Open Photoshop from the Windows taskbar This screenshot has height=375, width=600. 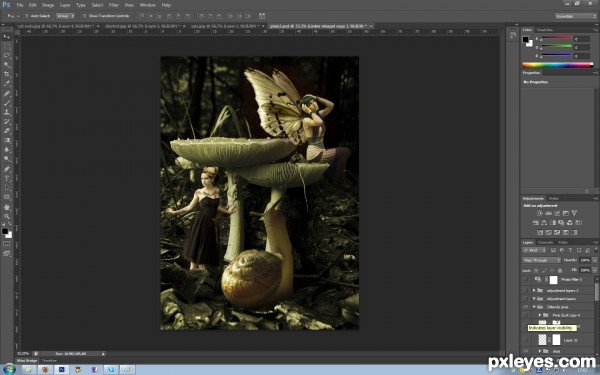point(61,369)
